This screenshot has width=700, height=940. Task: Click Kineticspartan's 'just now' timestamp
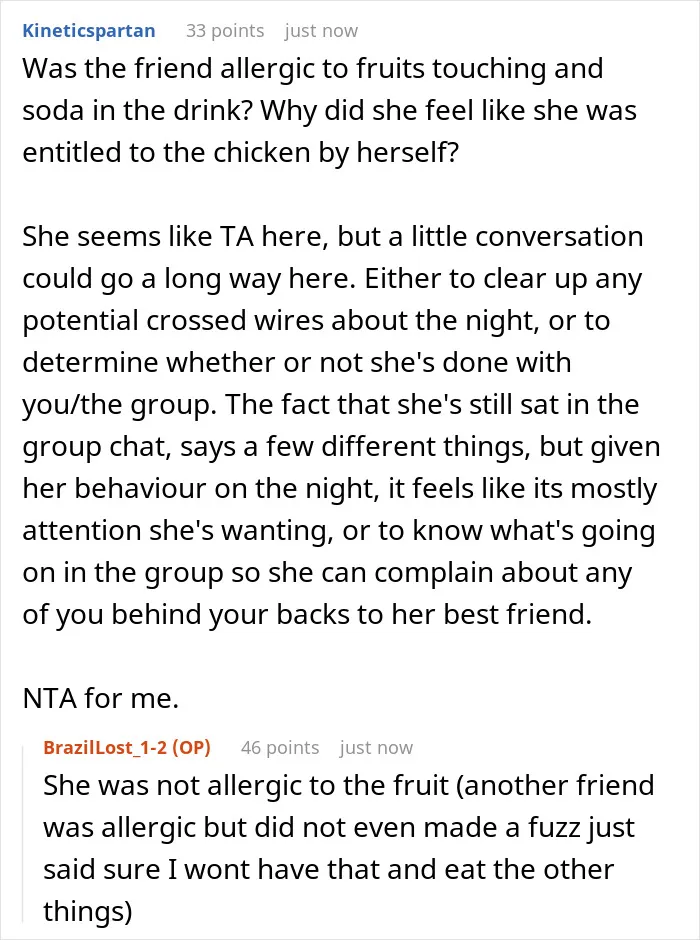coord(321,31)
